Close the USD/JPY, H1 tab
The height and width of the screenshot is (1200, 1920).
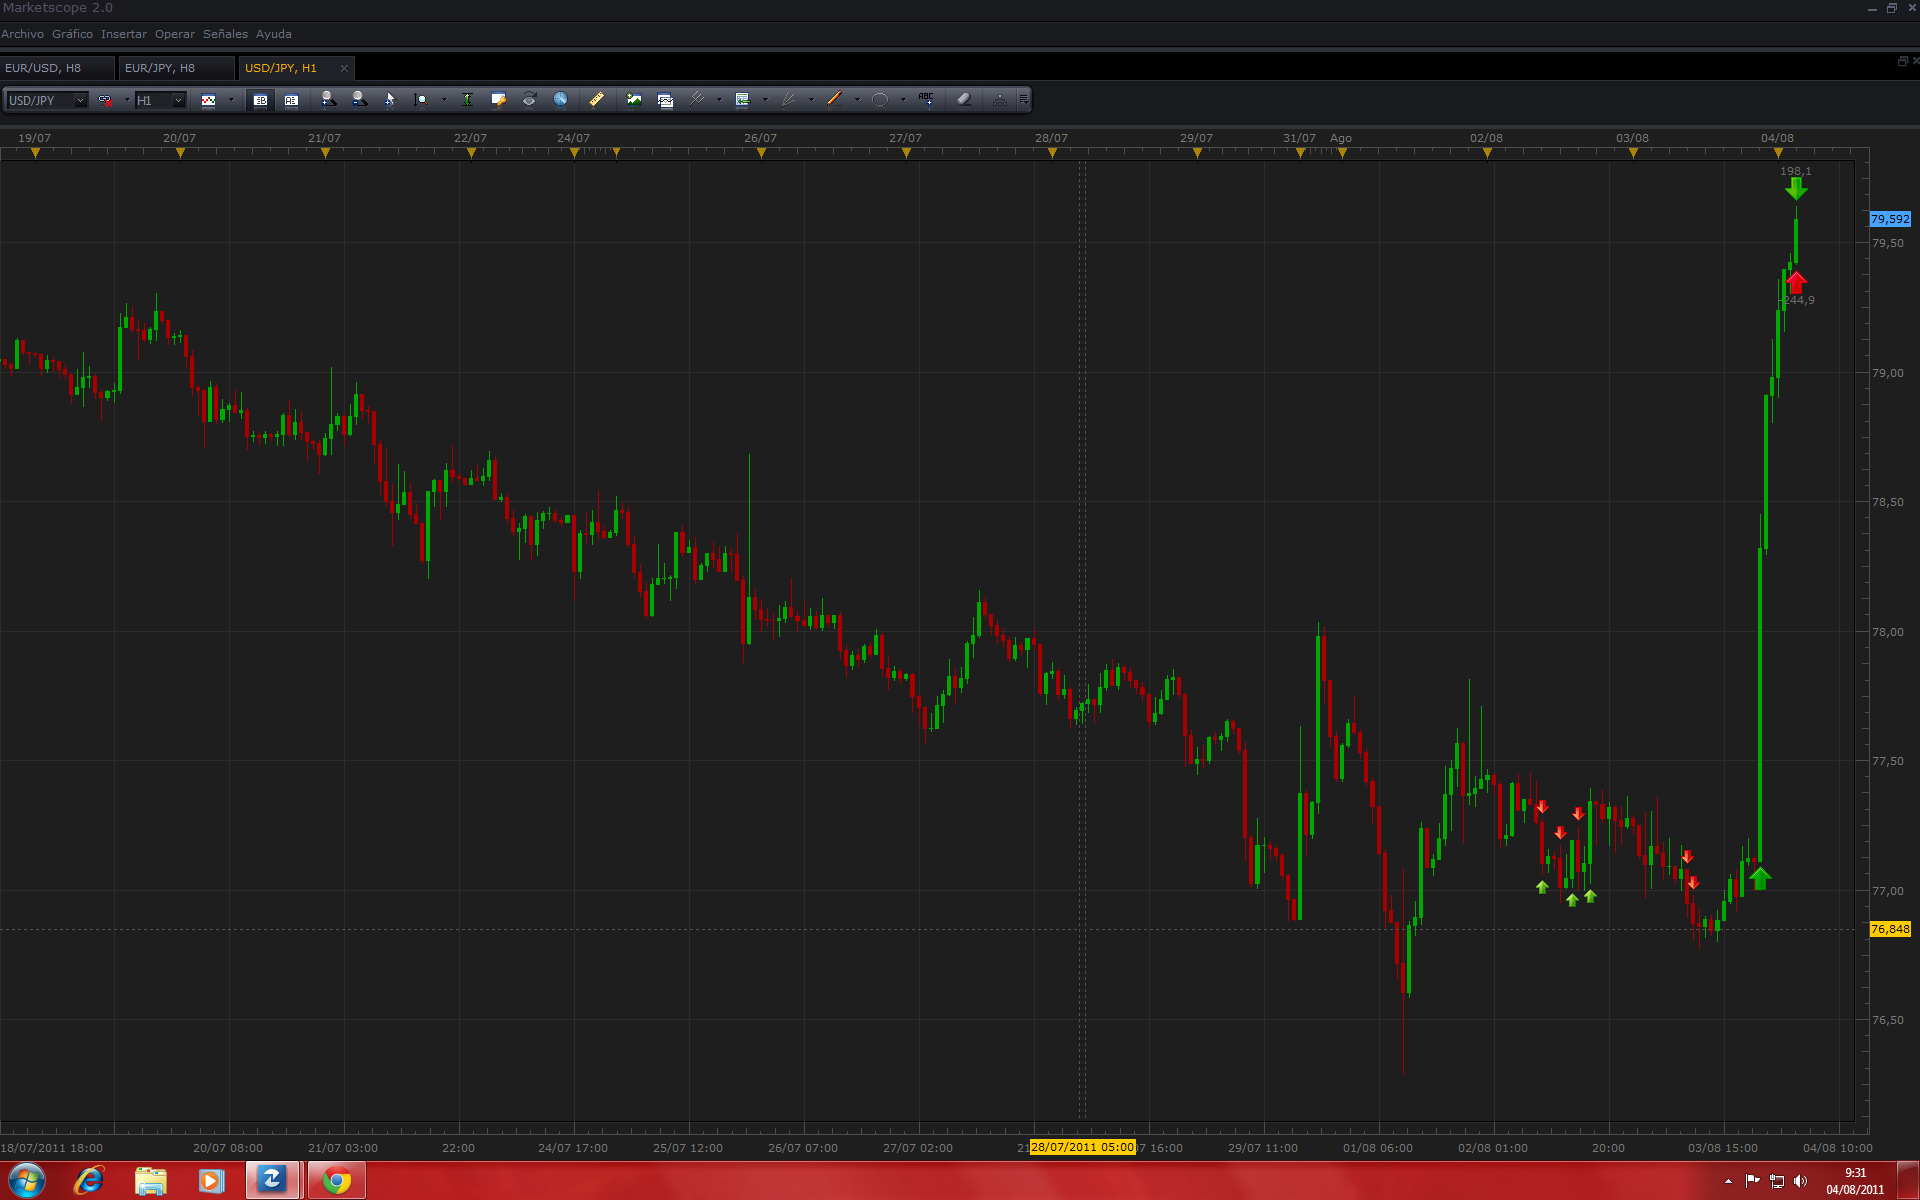(344, 68)
